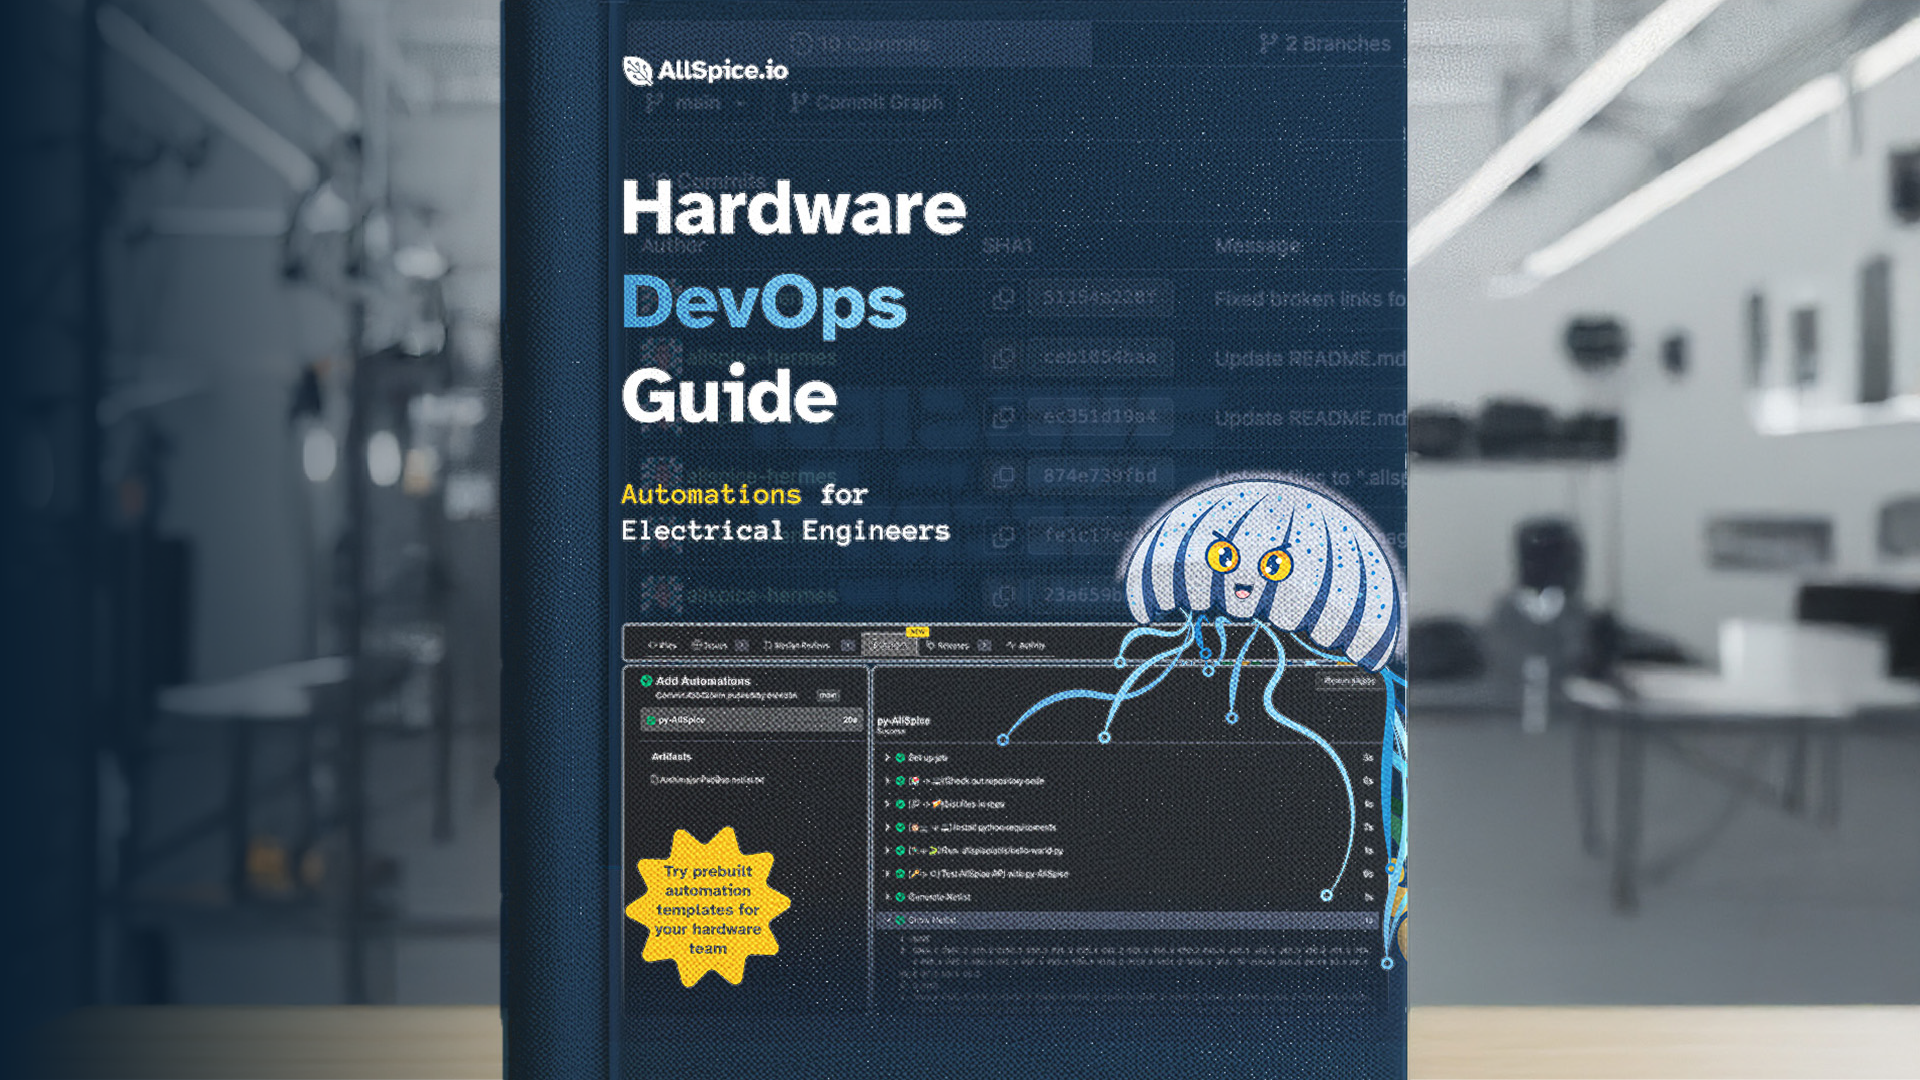The width and height of the screenshot is (1920, 1080).
Task: Click the AllSpice.io leaf logo
Action: (637, 70)
